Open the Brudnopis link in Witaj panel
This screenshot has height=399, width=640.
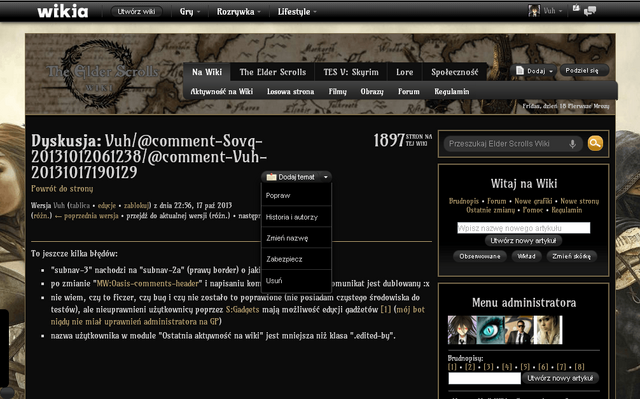point(464,201)
